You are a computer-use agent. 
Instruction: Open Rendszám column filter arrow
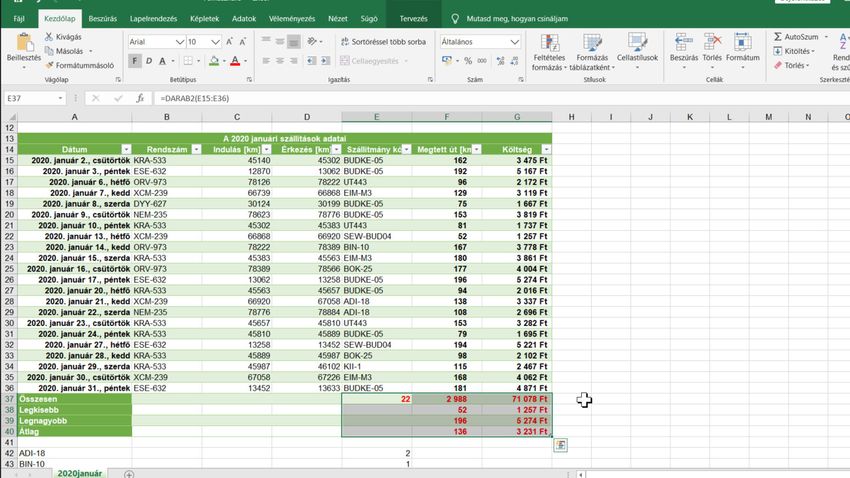click(196, 149)
